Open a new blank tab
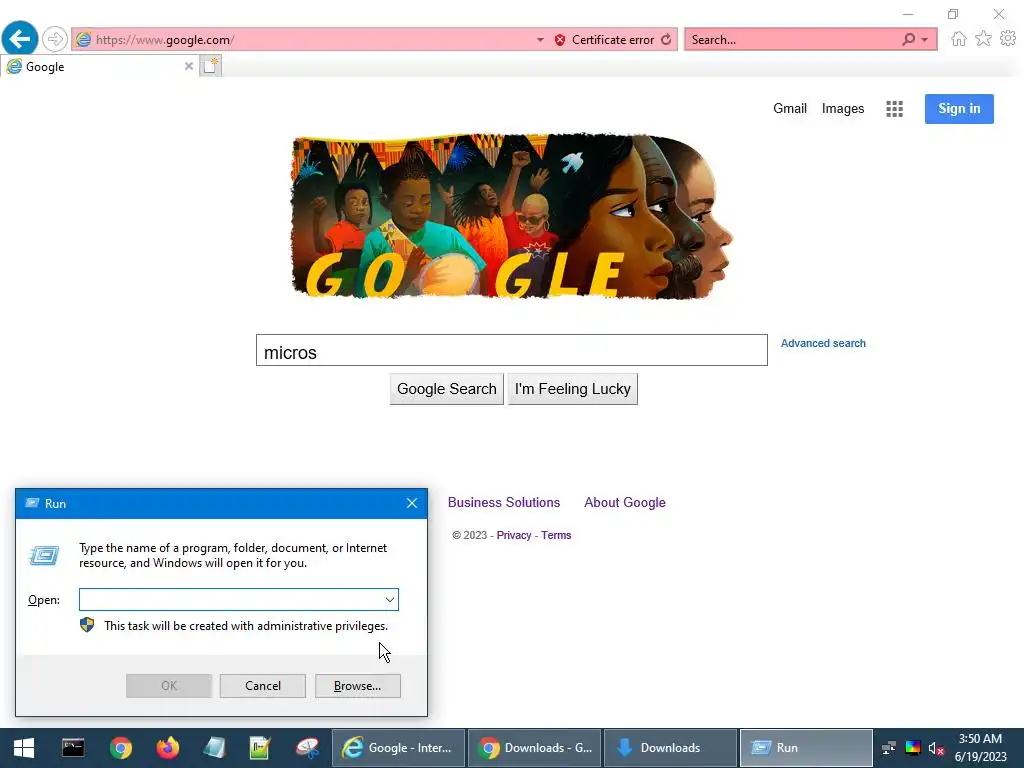The image size is (1024, 768). click(x=210, y=66)
